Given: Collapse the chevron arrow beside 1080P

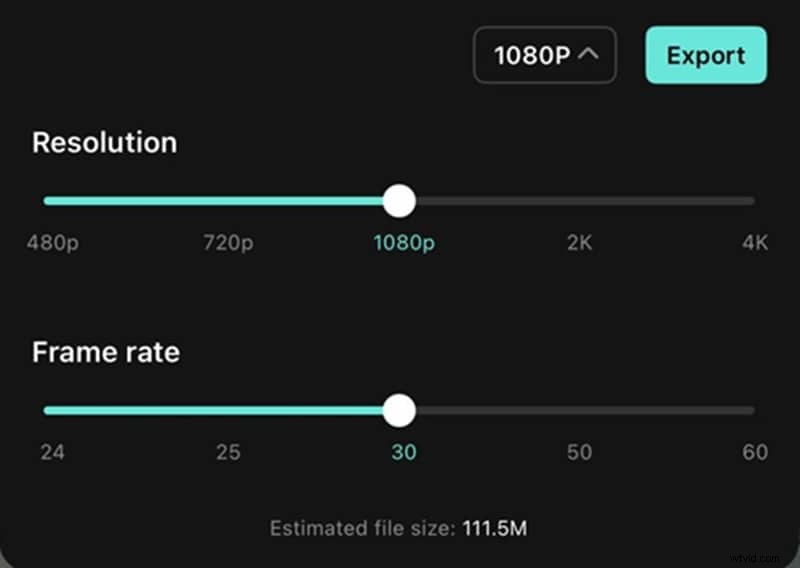Looking at the screenshot, I should [589, 54].
